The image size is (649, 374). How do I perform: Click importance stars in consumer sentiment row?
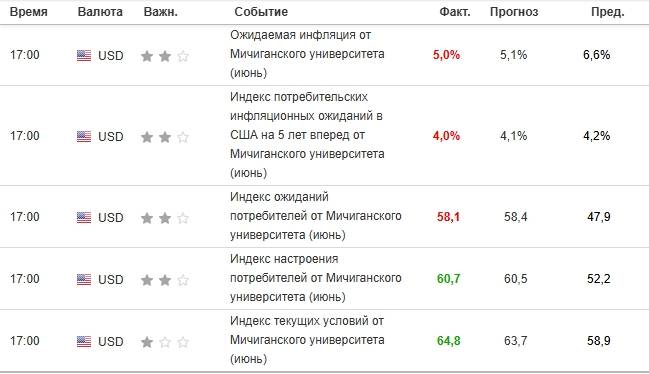(x=165, y=280)
